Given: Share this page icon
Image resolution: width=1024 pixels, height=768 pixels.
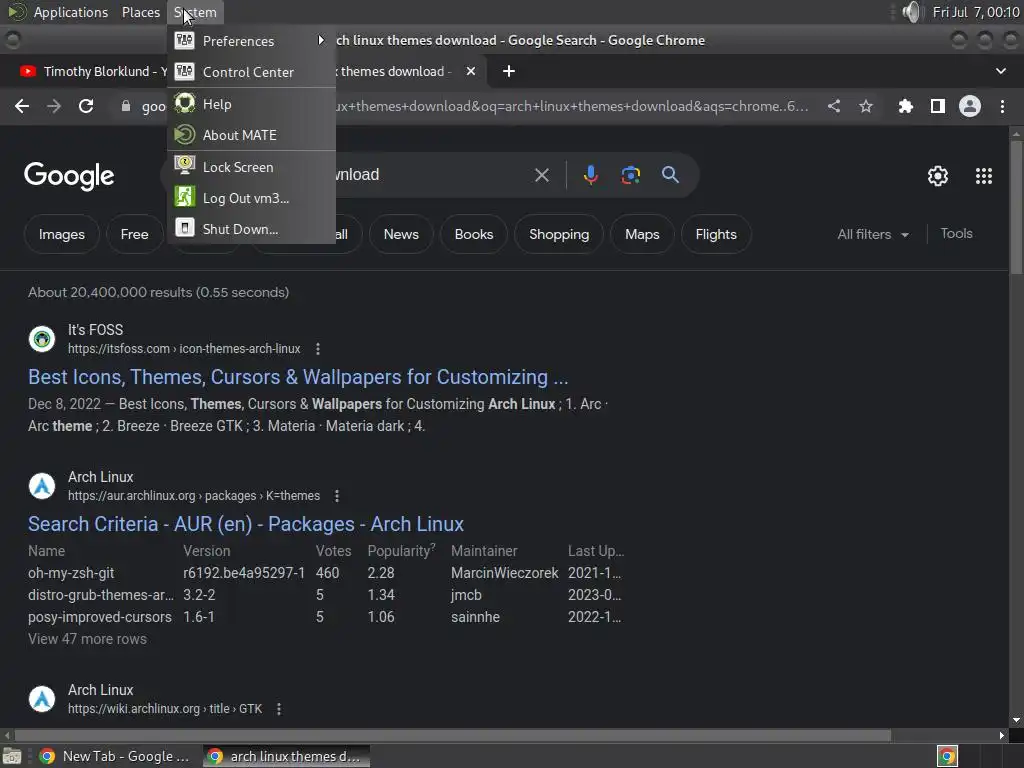Looking at the screenshot, I should tap(834, 106).
